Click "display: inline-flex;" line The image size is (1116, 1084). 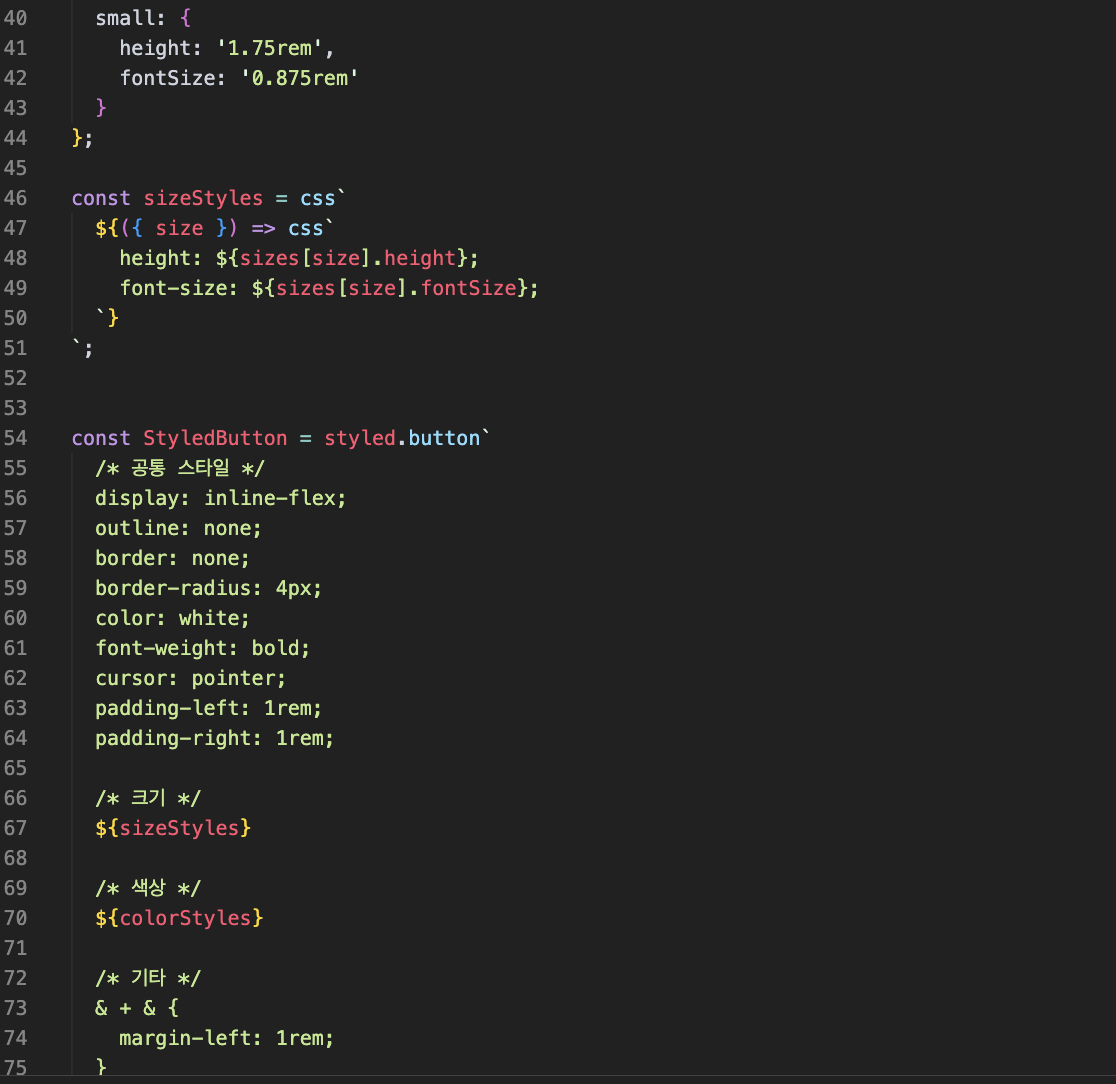coord(221,498)
